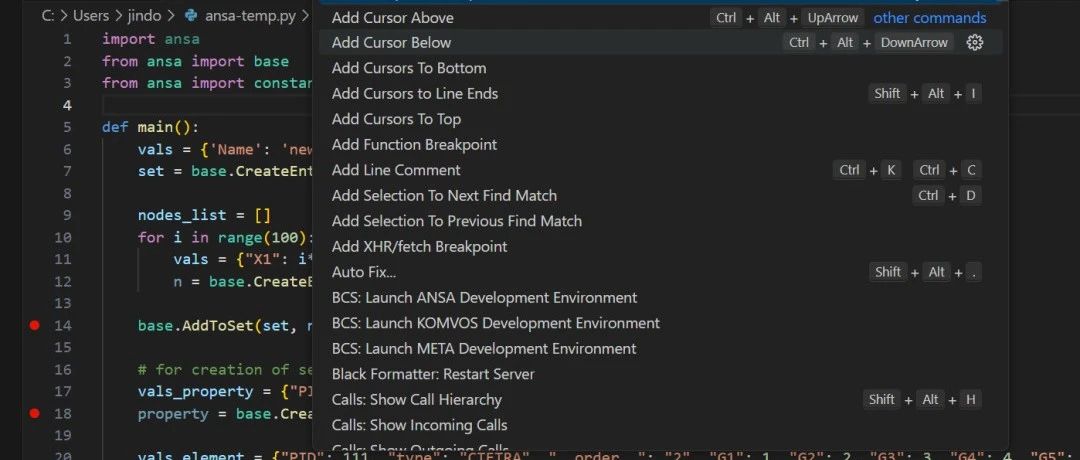Remove the breakpoint on line 18

click(35, 414)
